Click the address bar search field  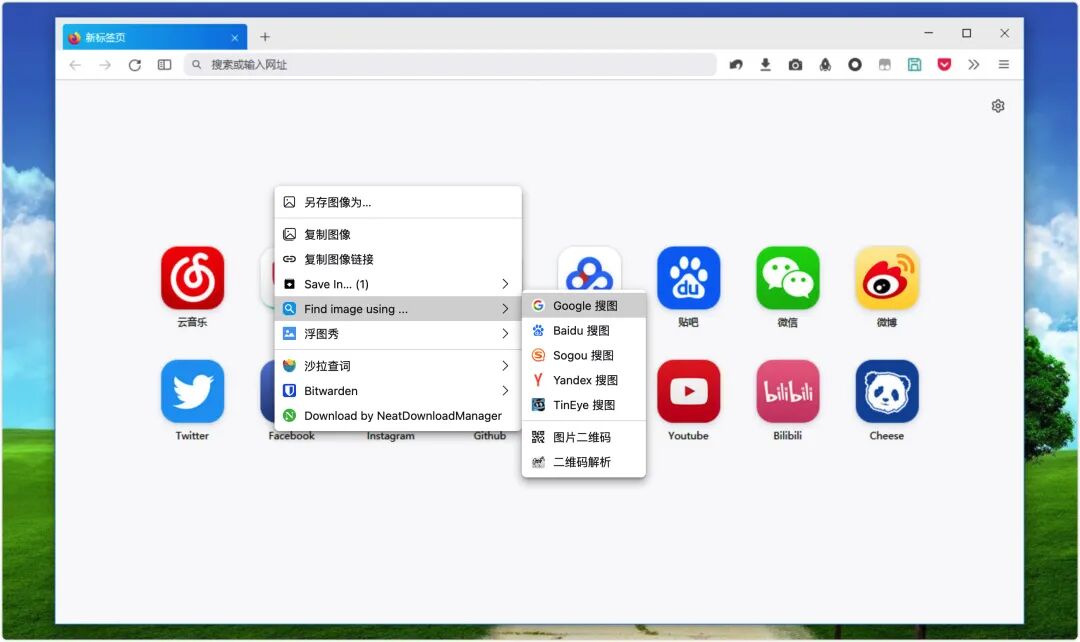[450, 65]
